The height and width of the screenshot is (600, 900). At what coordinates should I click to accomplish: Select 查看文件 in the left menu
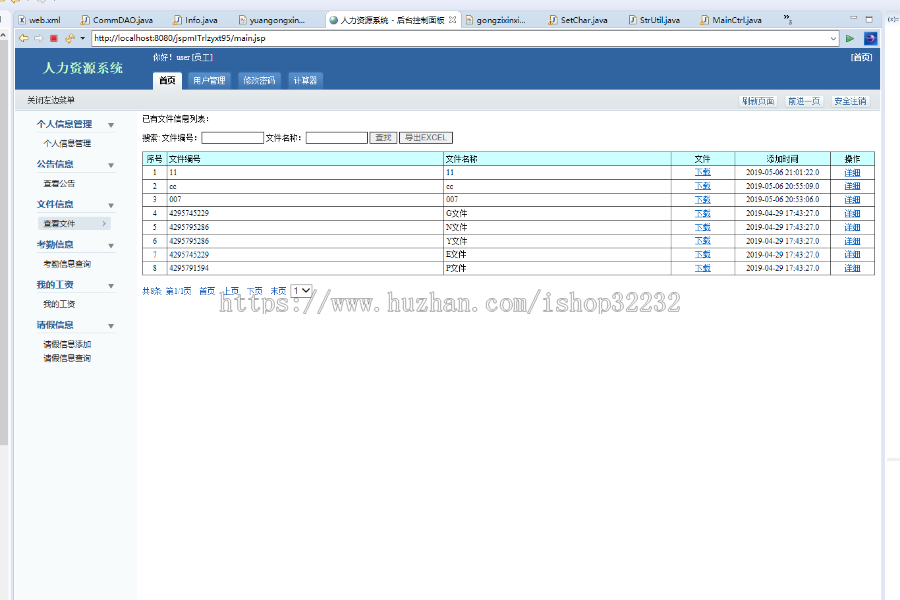tap(60, 224)
